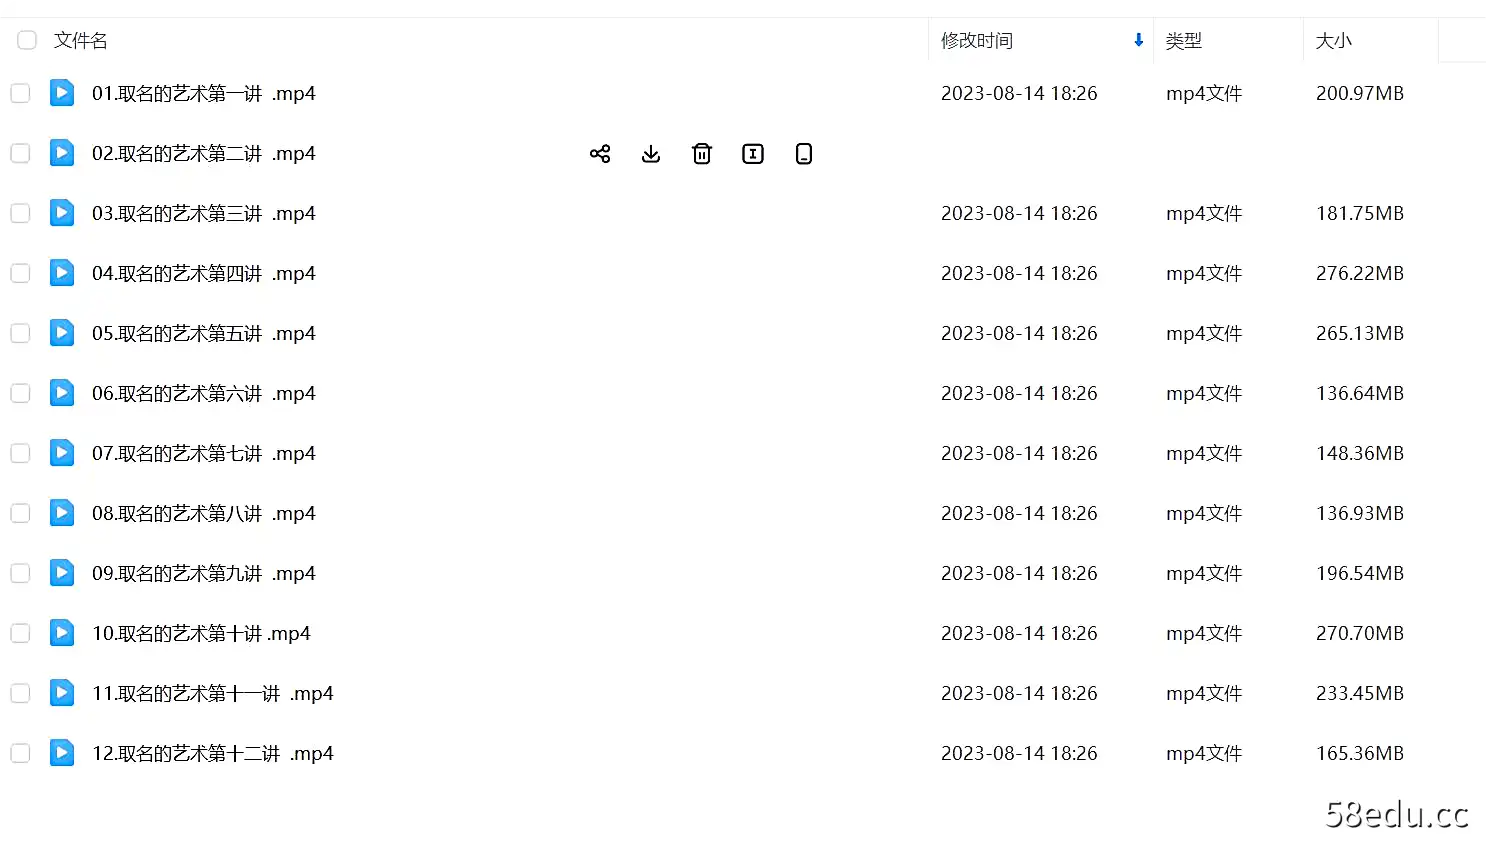The height and width of the screenshot is (845, 1486).
Task: Enable the checkbox for 07.取名的艺术第七讲
Action: click(x=20, y=452)
